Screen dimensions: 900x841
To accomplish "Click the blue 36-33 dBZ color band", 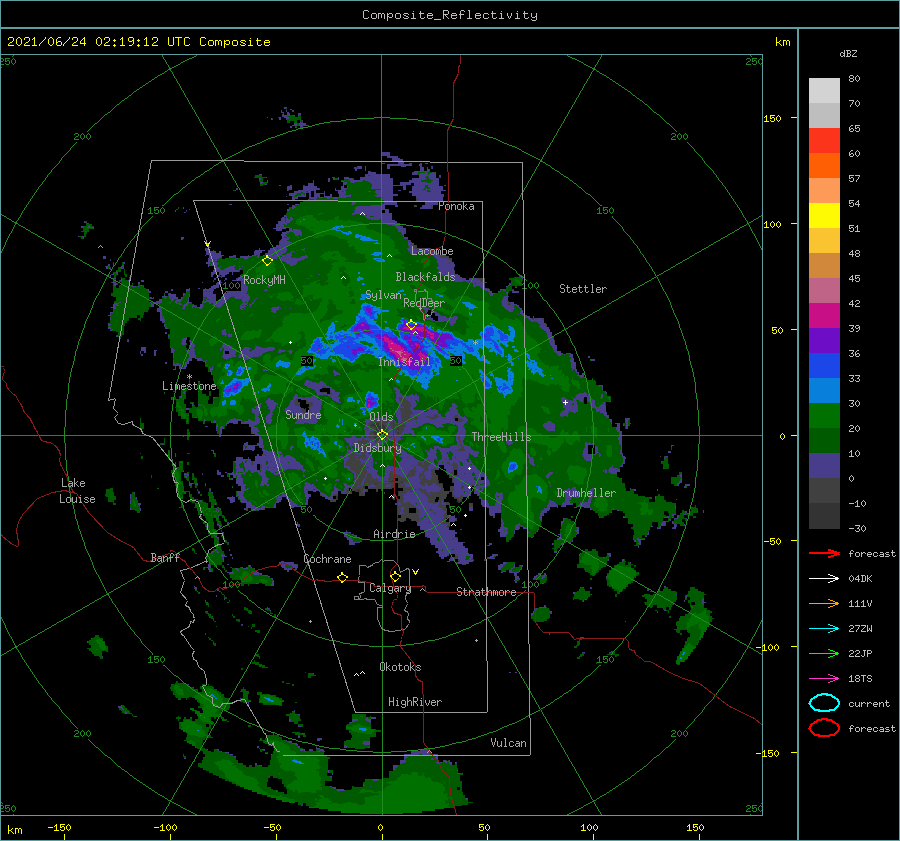I will [x=824, y=365].
